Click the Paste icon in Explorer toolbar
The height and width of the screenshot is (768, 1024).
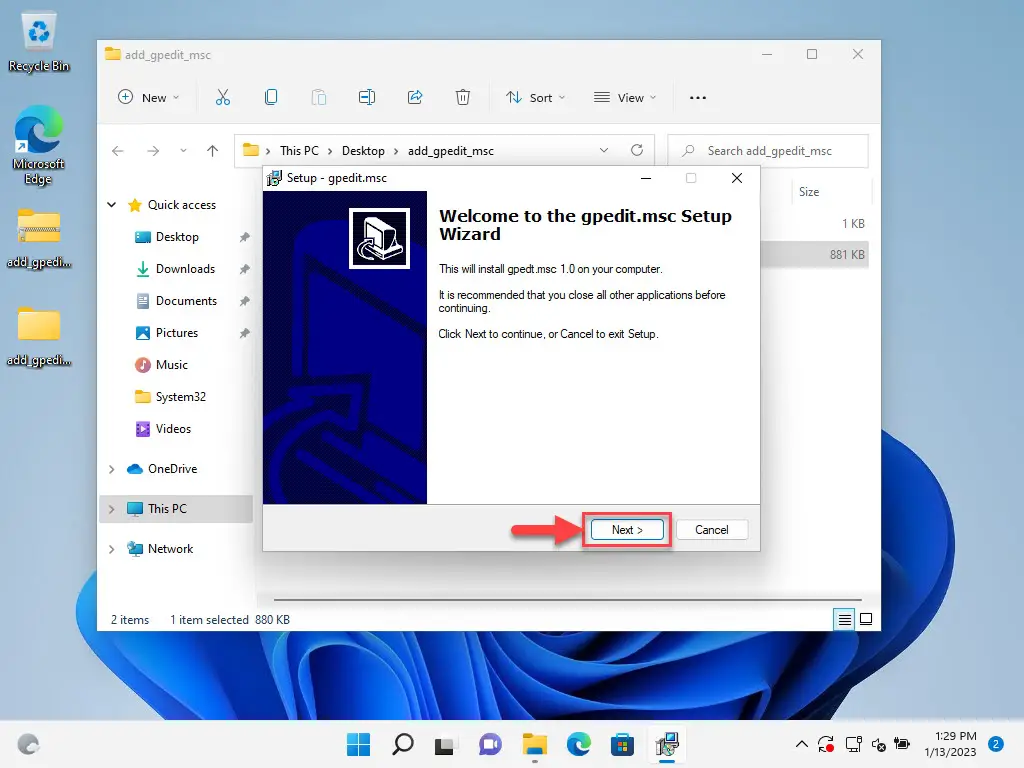[319, 97]
